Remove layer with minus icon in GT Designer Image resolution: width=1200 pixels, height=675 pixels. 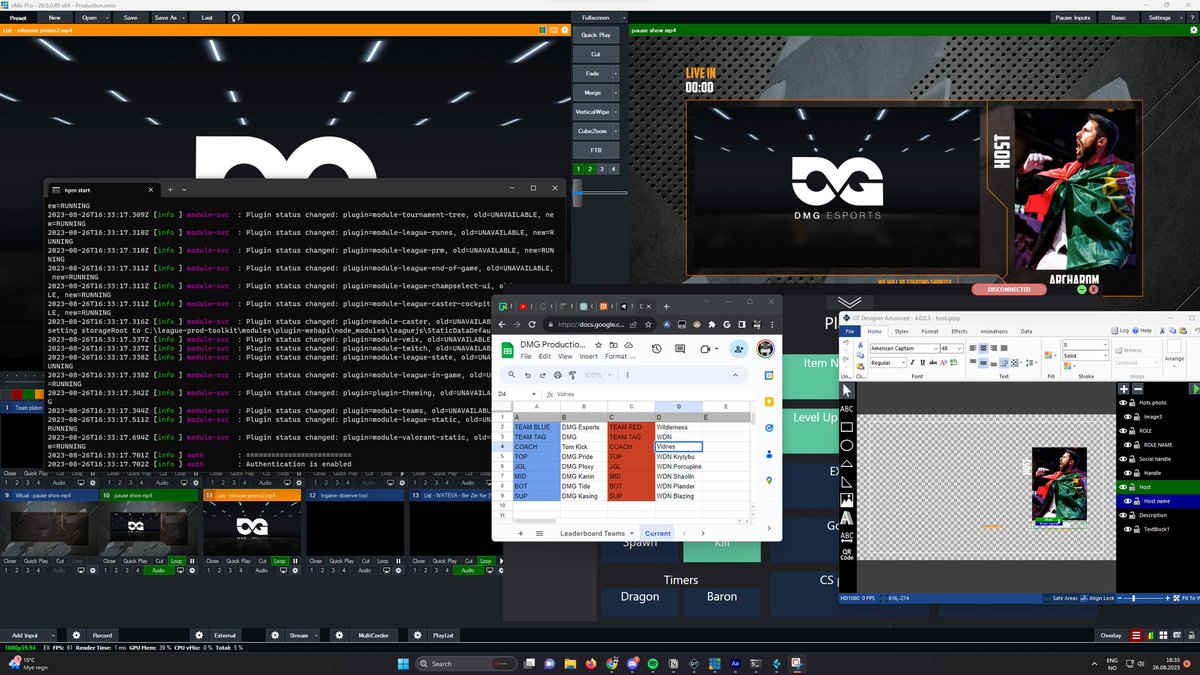tap(1138, 389)
